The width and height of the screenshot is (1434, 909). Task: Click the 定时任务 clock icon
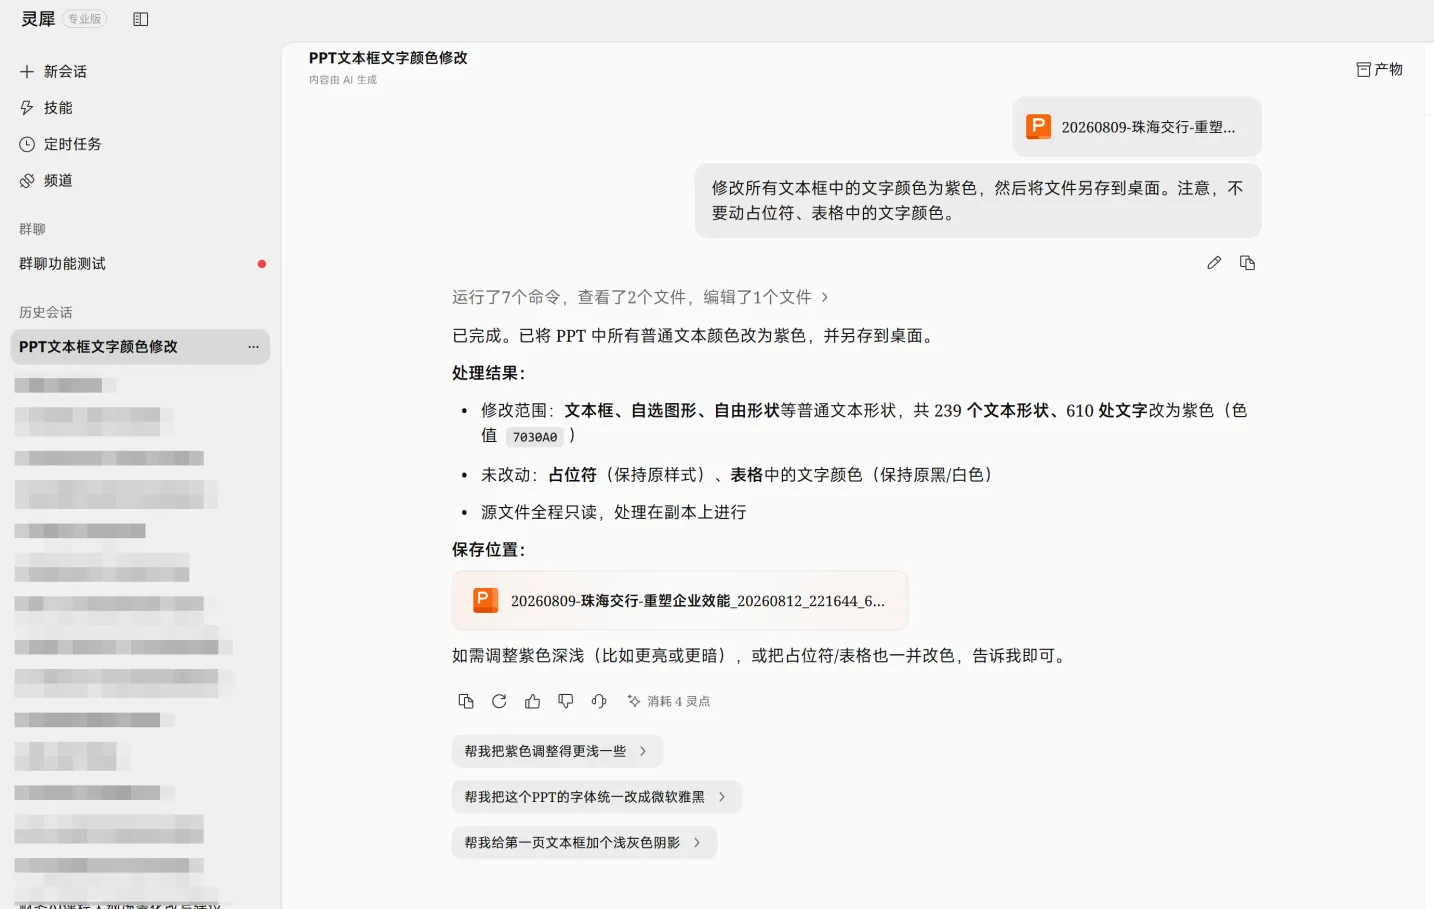27,144
